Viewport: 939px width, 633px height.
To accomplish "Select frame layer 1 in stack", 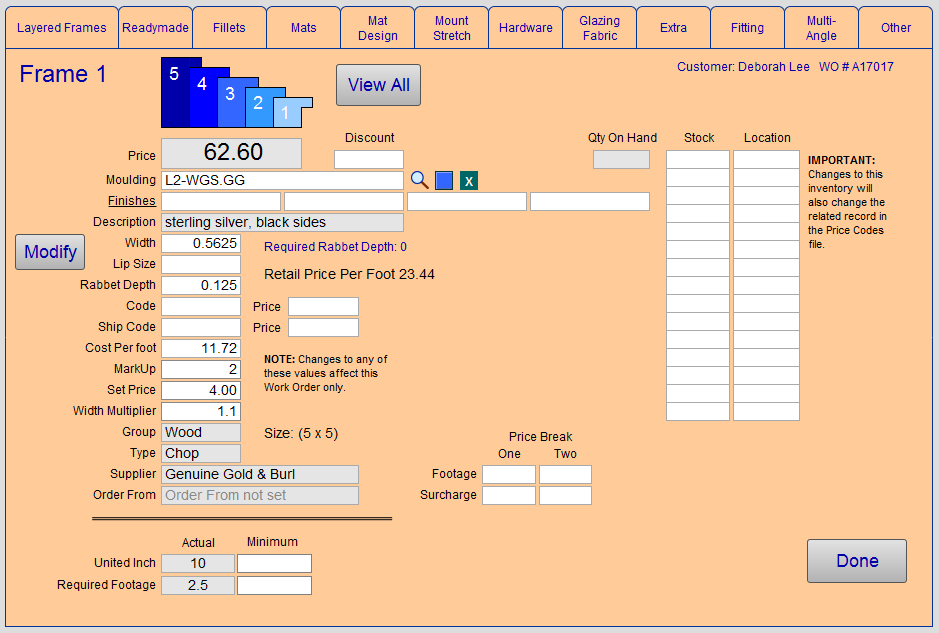I will click(286, 113).
